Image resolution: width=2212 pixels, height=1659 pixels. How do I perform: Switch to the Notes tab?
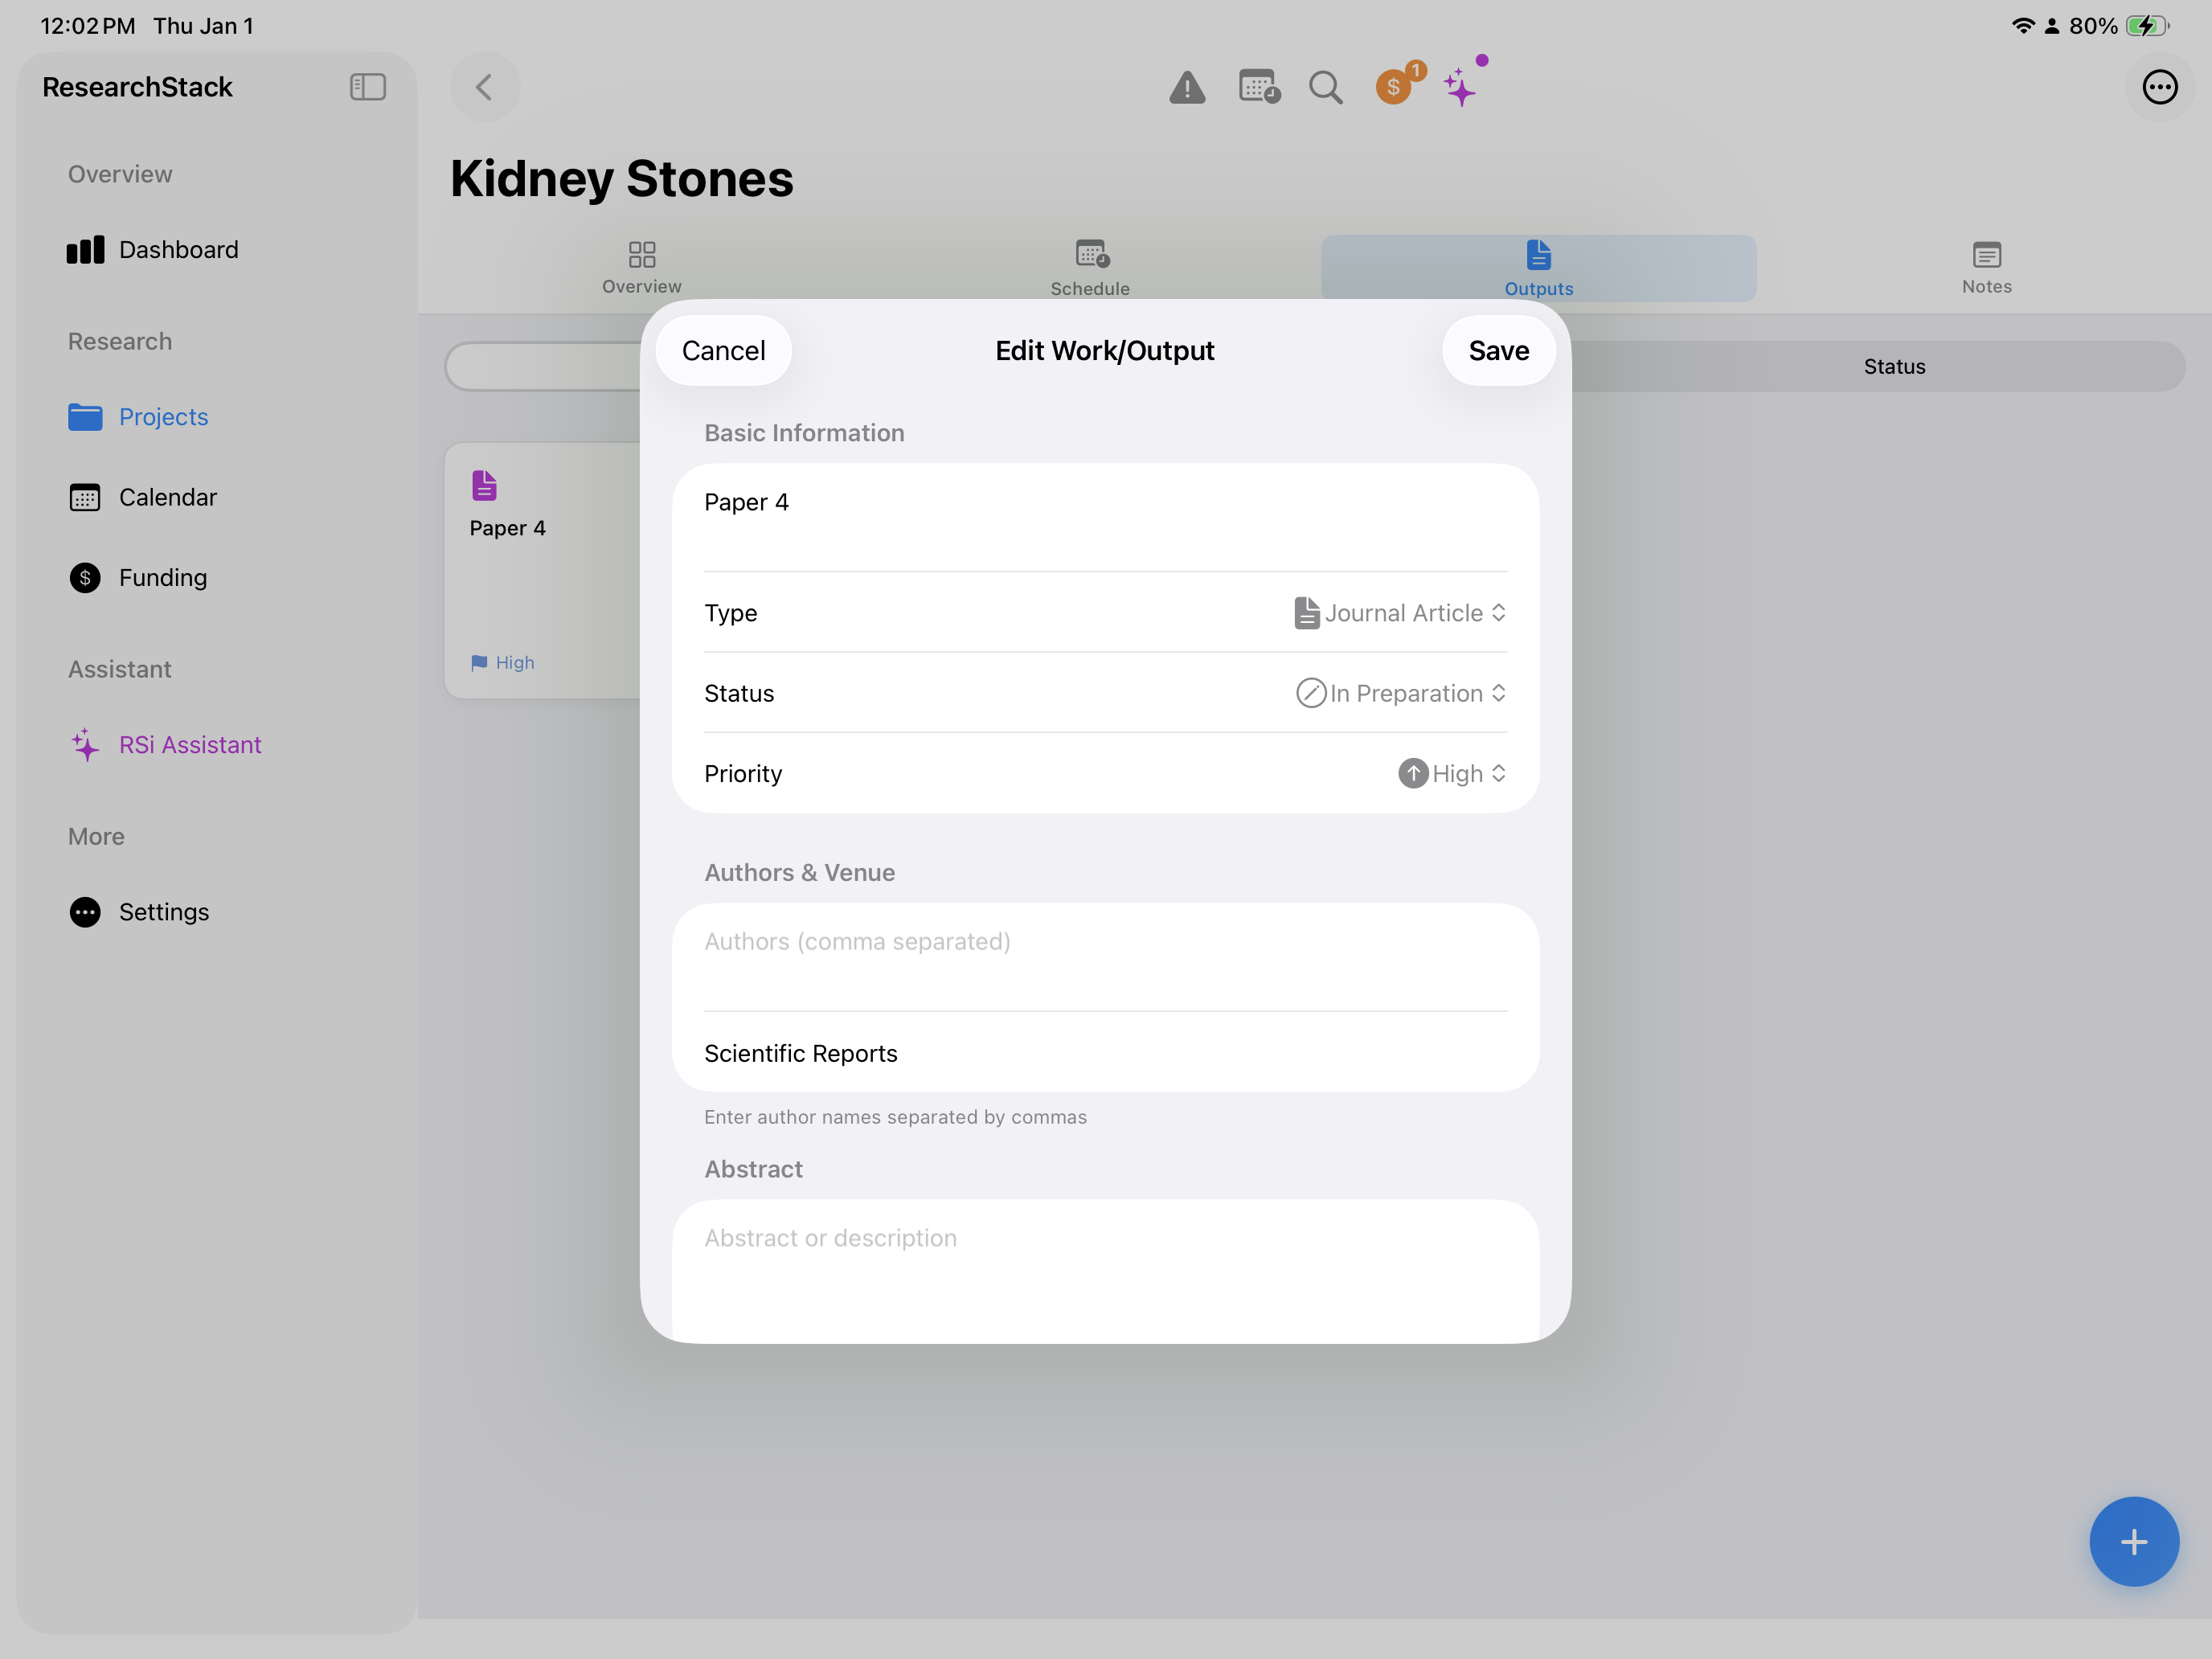[x=1986, y=268]
